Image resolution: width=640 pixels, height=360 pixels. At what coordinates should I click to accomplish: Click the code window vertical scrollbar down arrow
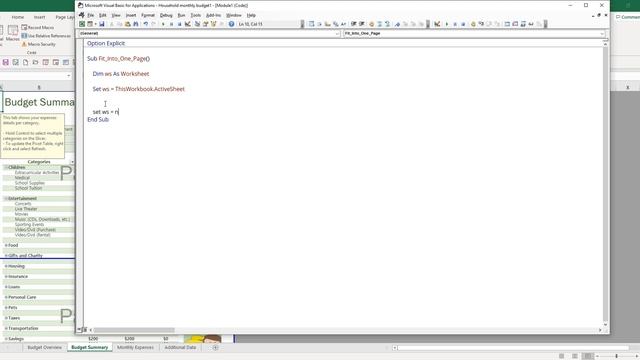point(605,325)
